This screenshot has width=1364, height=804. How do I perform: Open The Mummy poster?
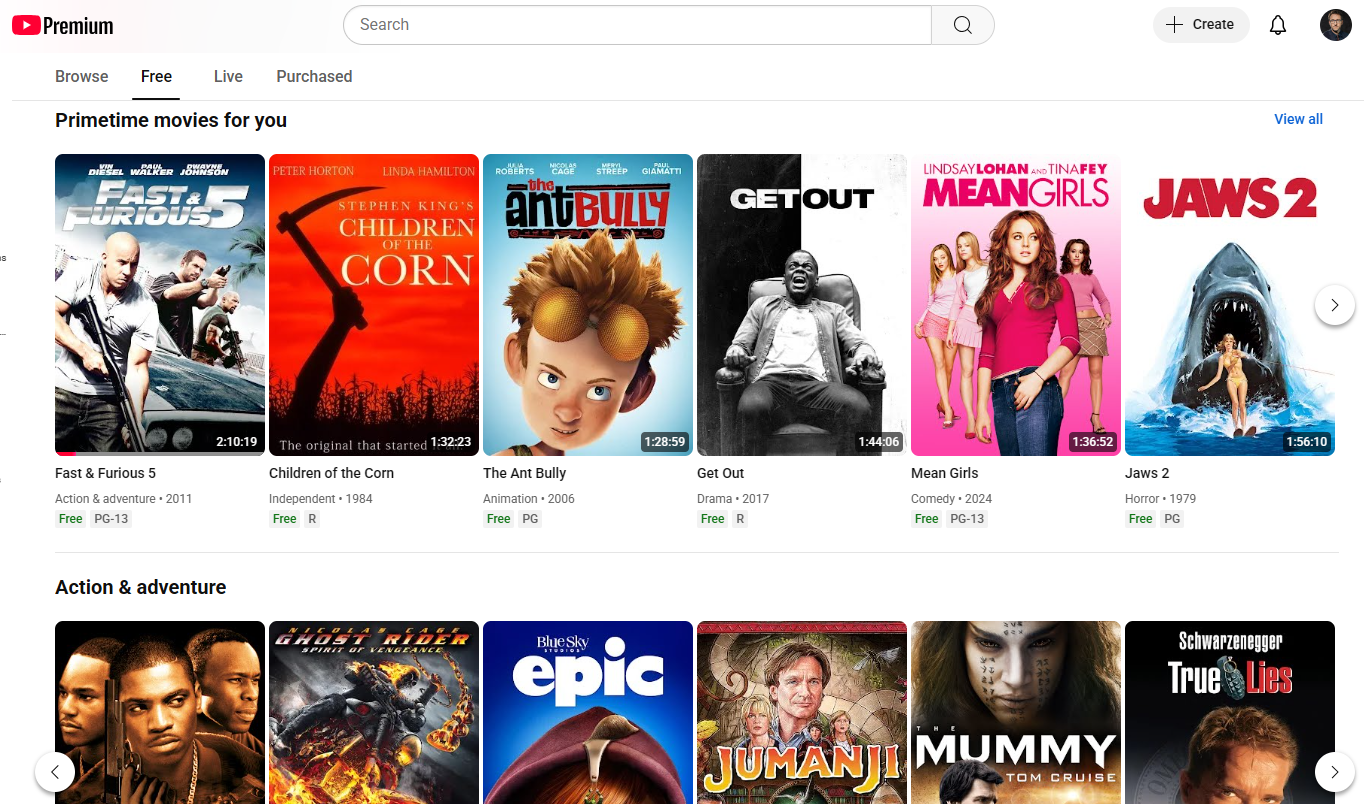(x=1015, y=712)
